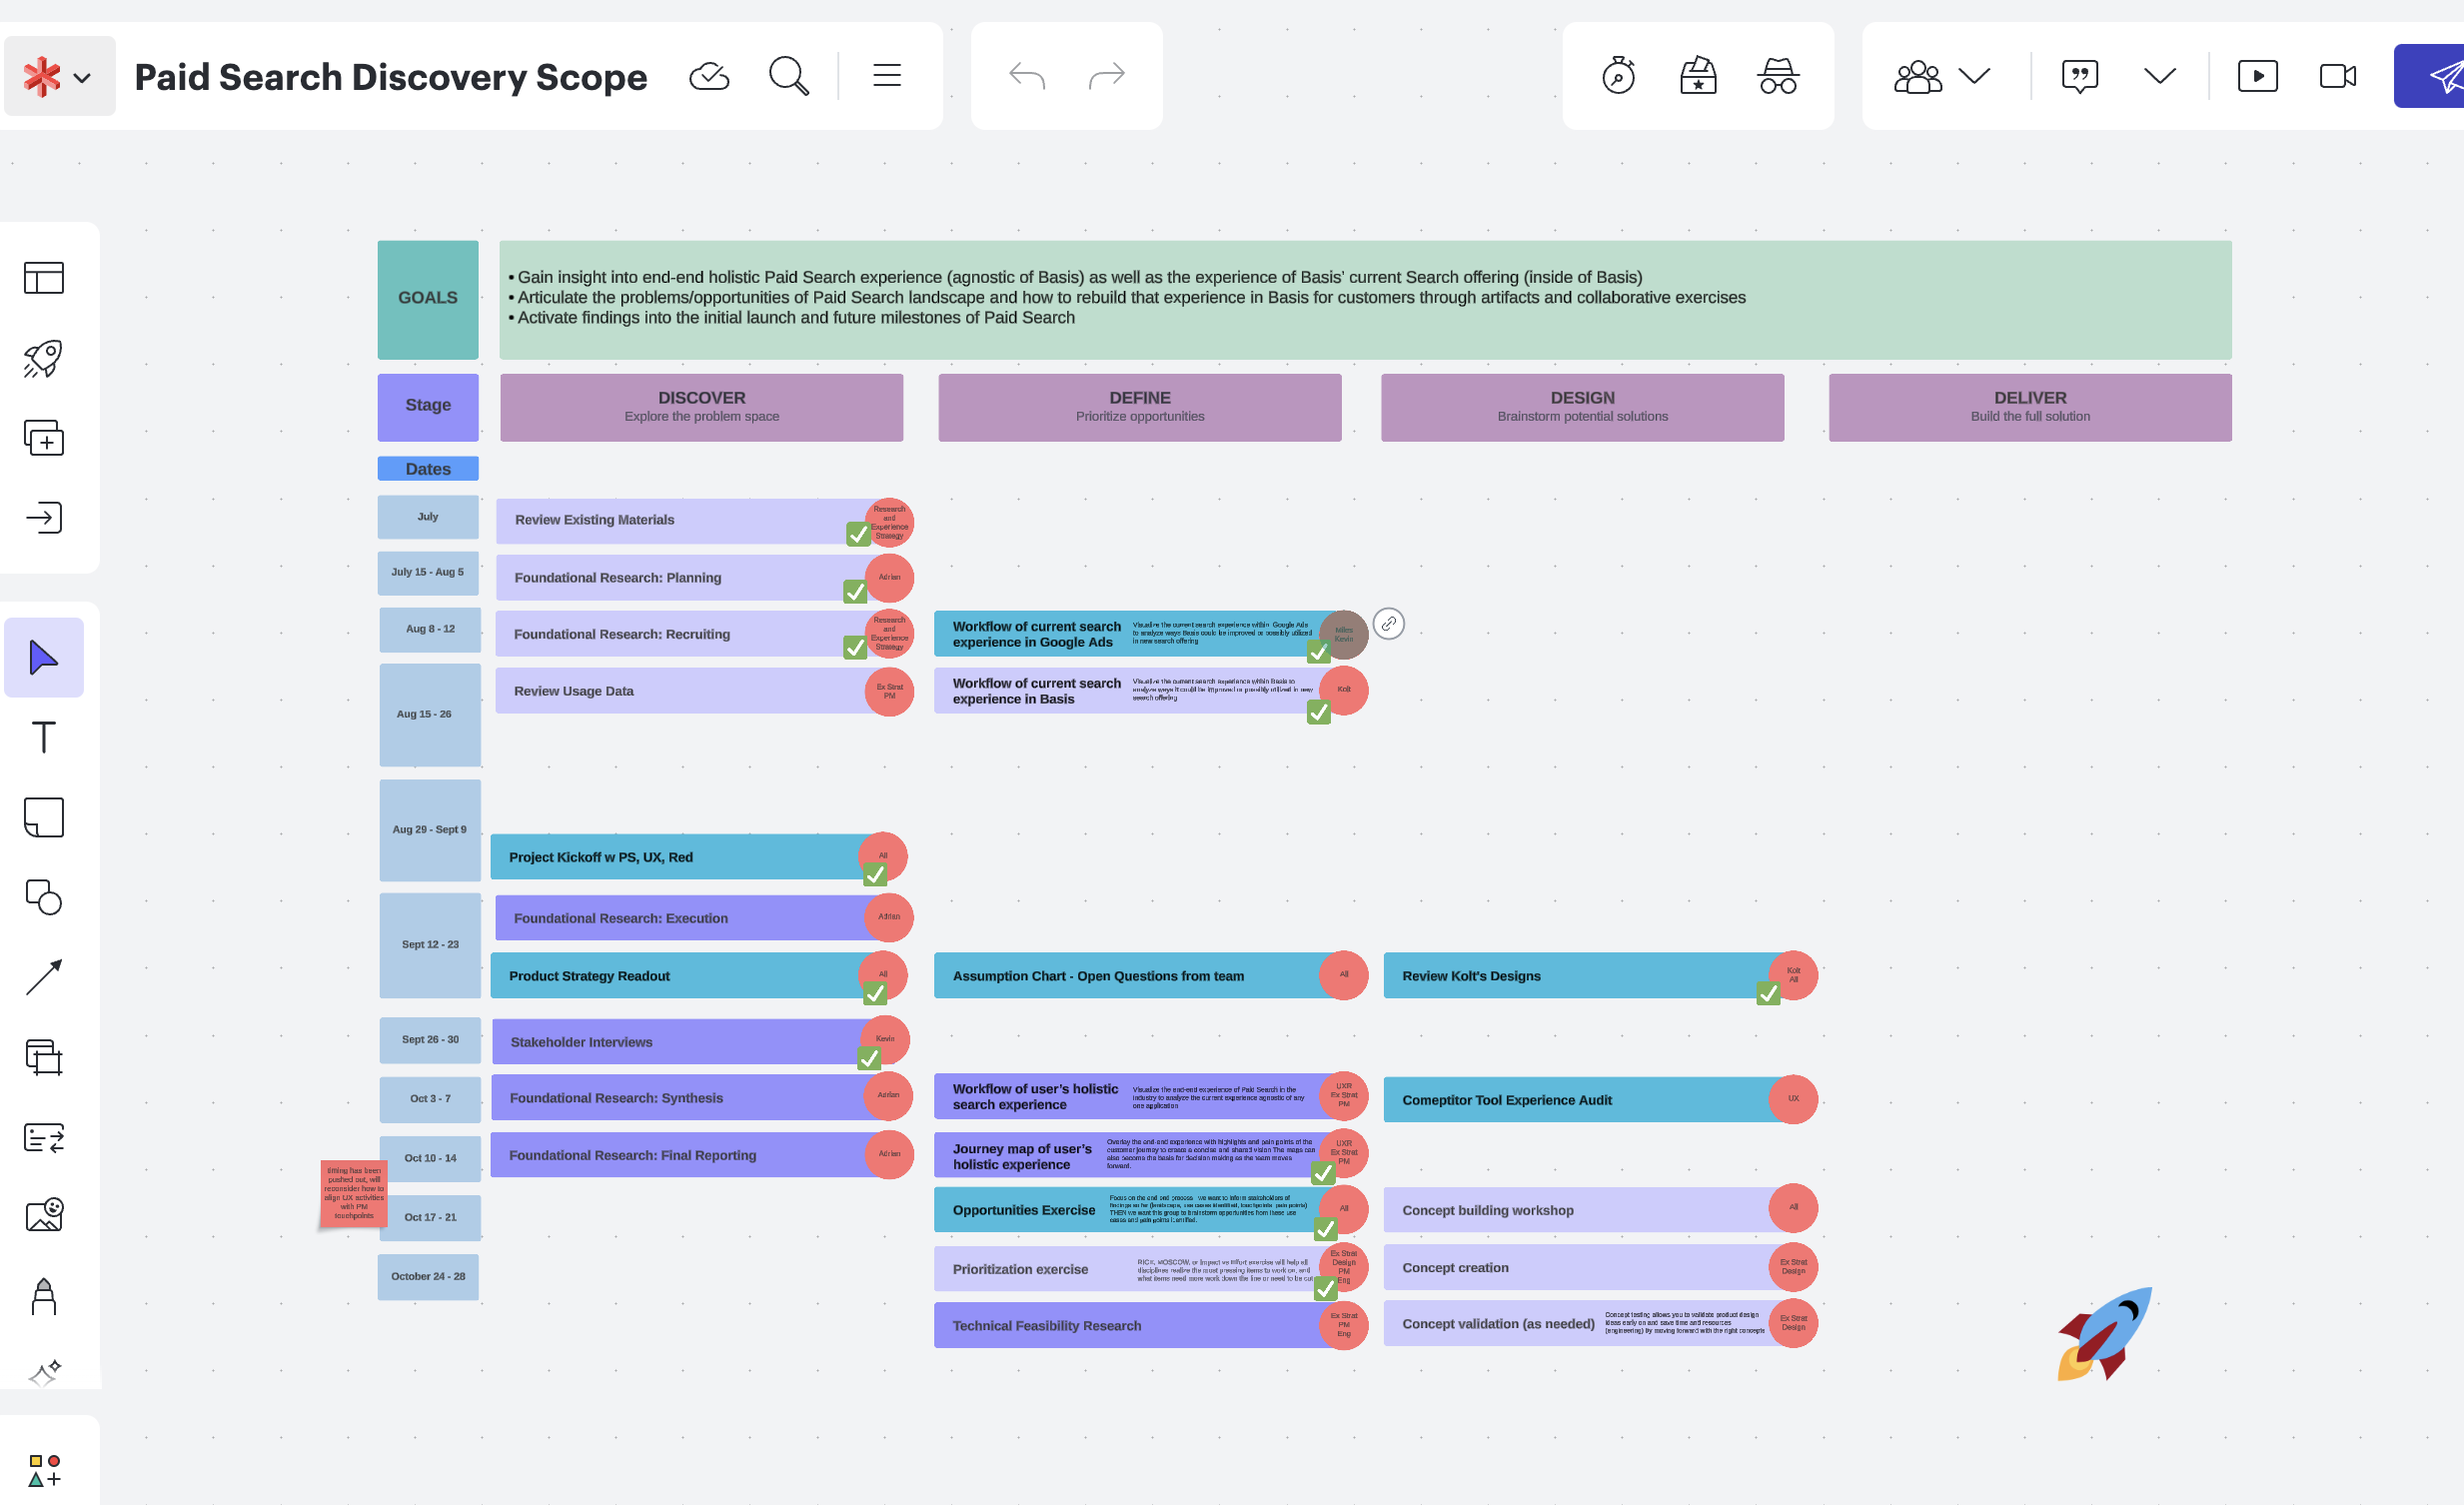Select the Text tool in toolbar
This screenshot has height=1505, width=2464.
(43, 738)
